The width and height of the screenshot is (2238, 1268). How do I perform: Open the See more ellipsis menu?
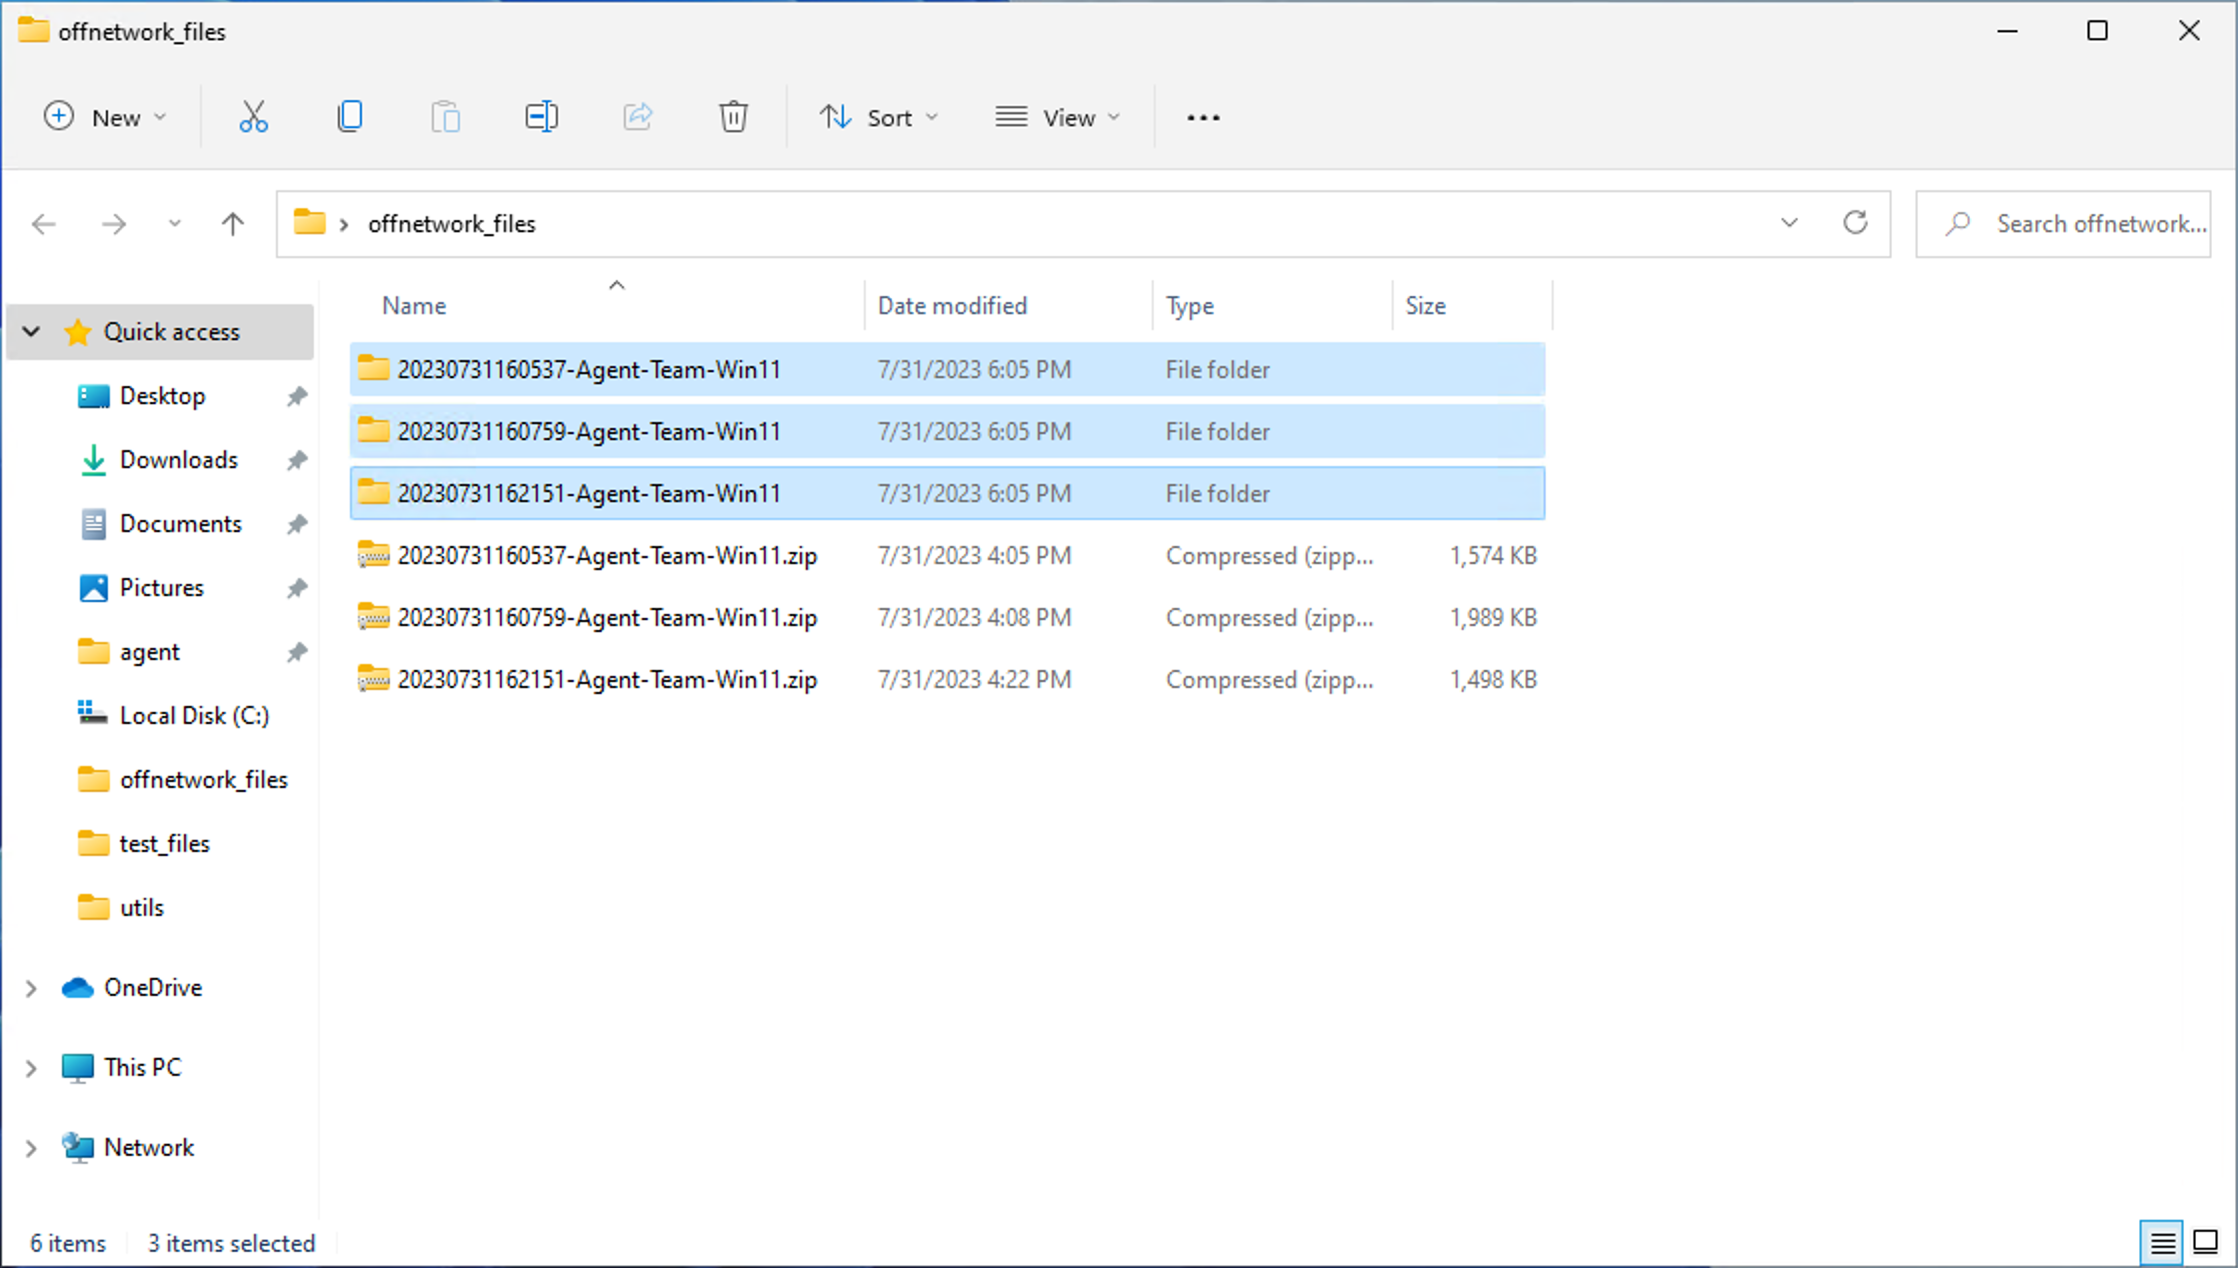click(x=1203, y=117)
